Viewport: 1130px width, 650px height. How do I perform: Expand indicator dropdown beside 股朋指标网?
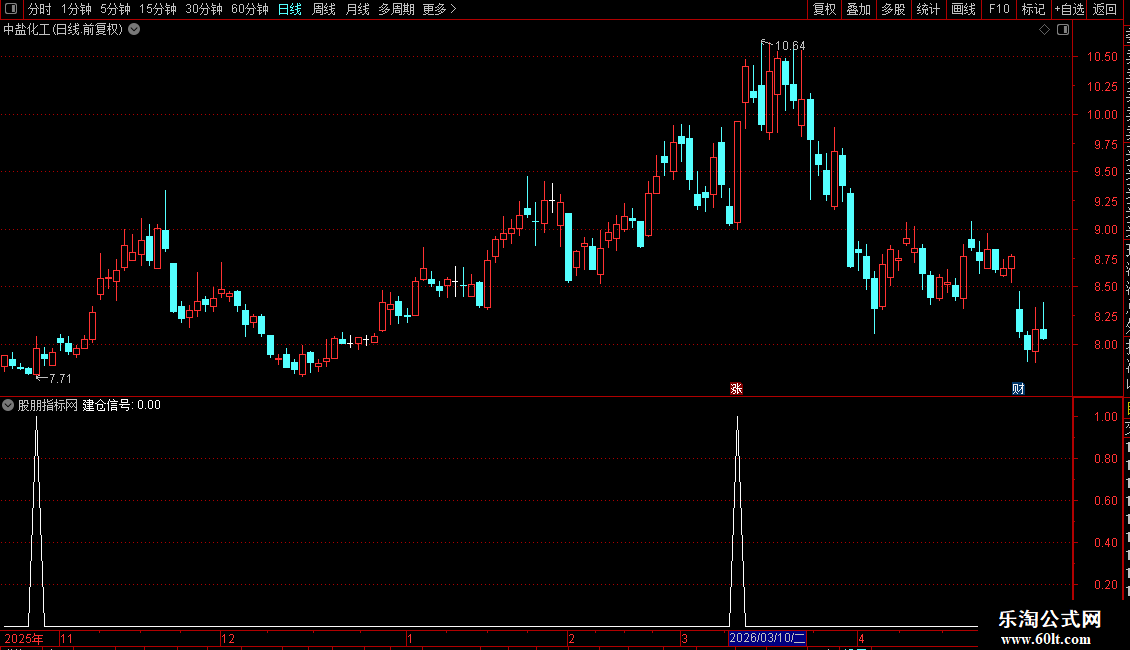[8, 405]
